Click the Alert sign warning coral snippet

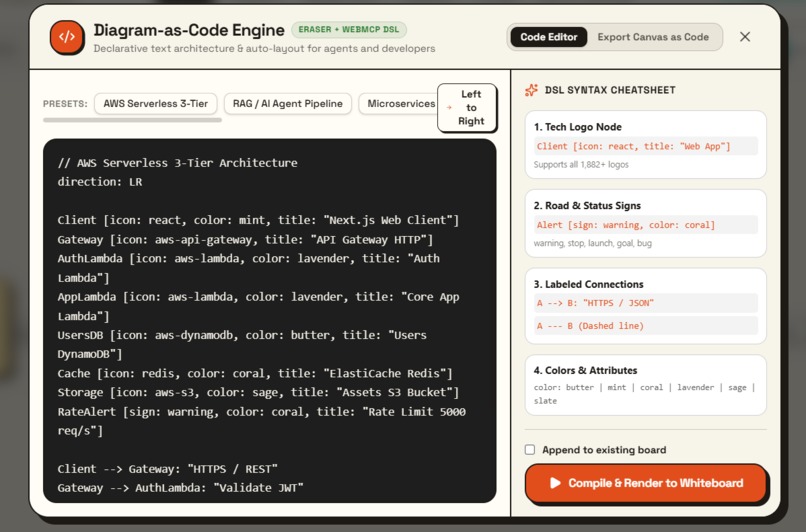pos(646,225)
